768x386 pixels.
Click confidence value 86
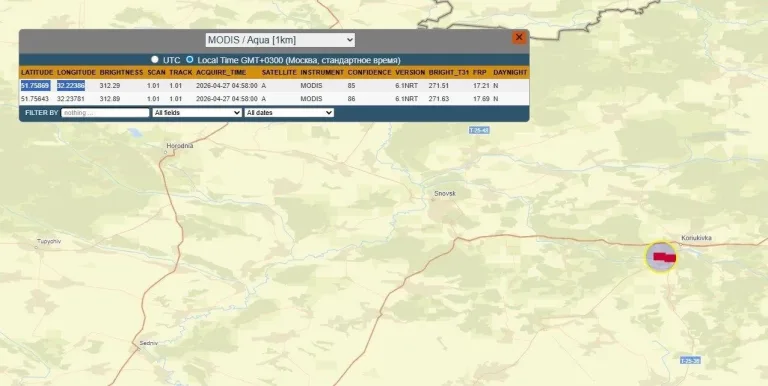click(351, 99)
